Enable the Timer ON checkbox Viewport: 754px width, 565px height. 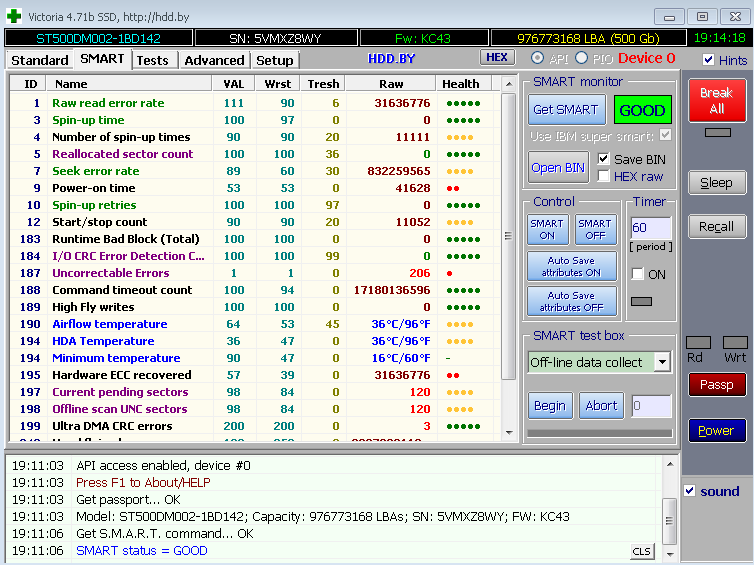638,274
